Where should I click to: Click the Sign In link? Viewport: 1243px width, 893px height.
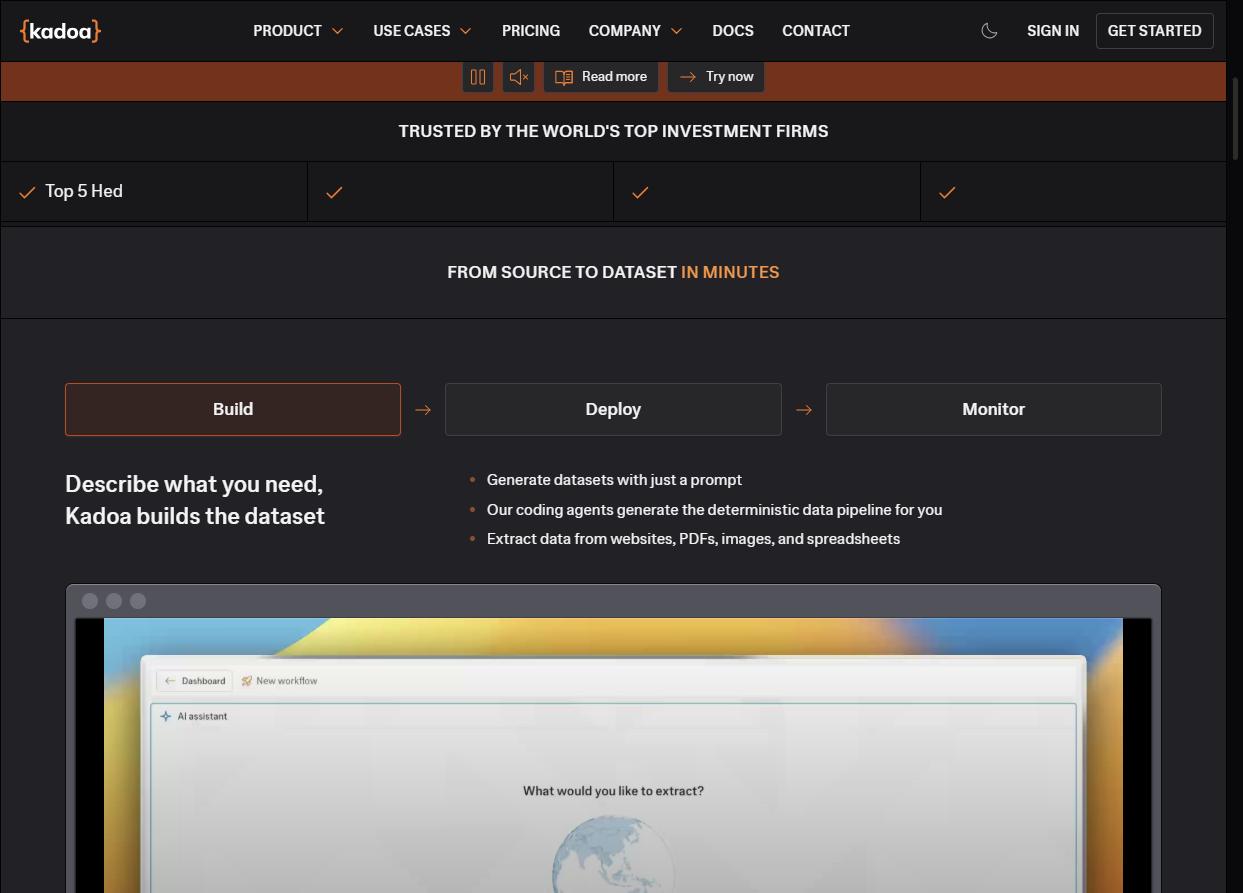(x=1053, y=31)
